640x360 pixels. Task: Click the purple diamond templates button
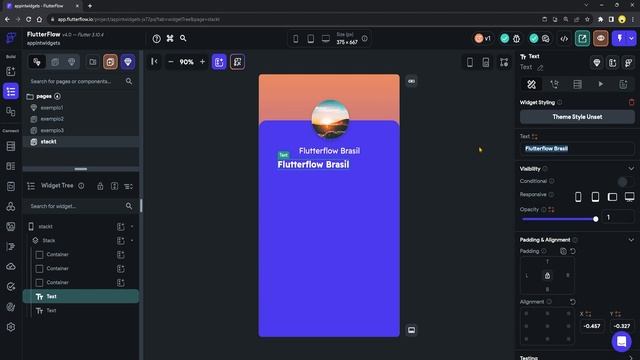[128, 62]
